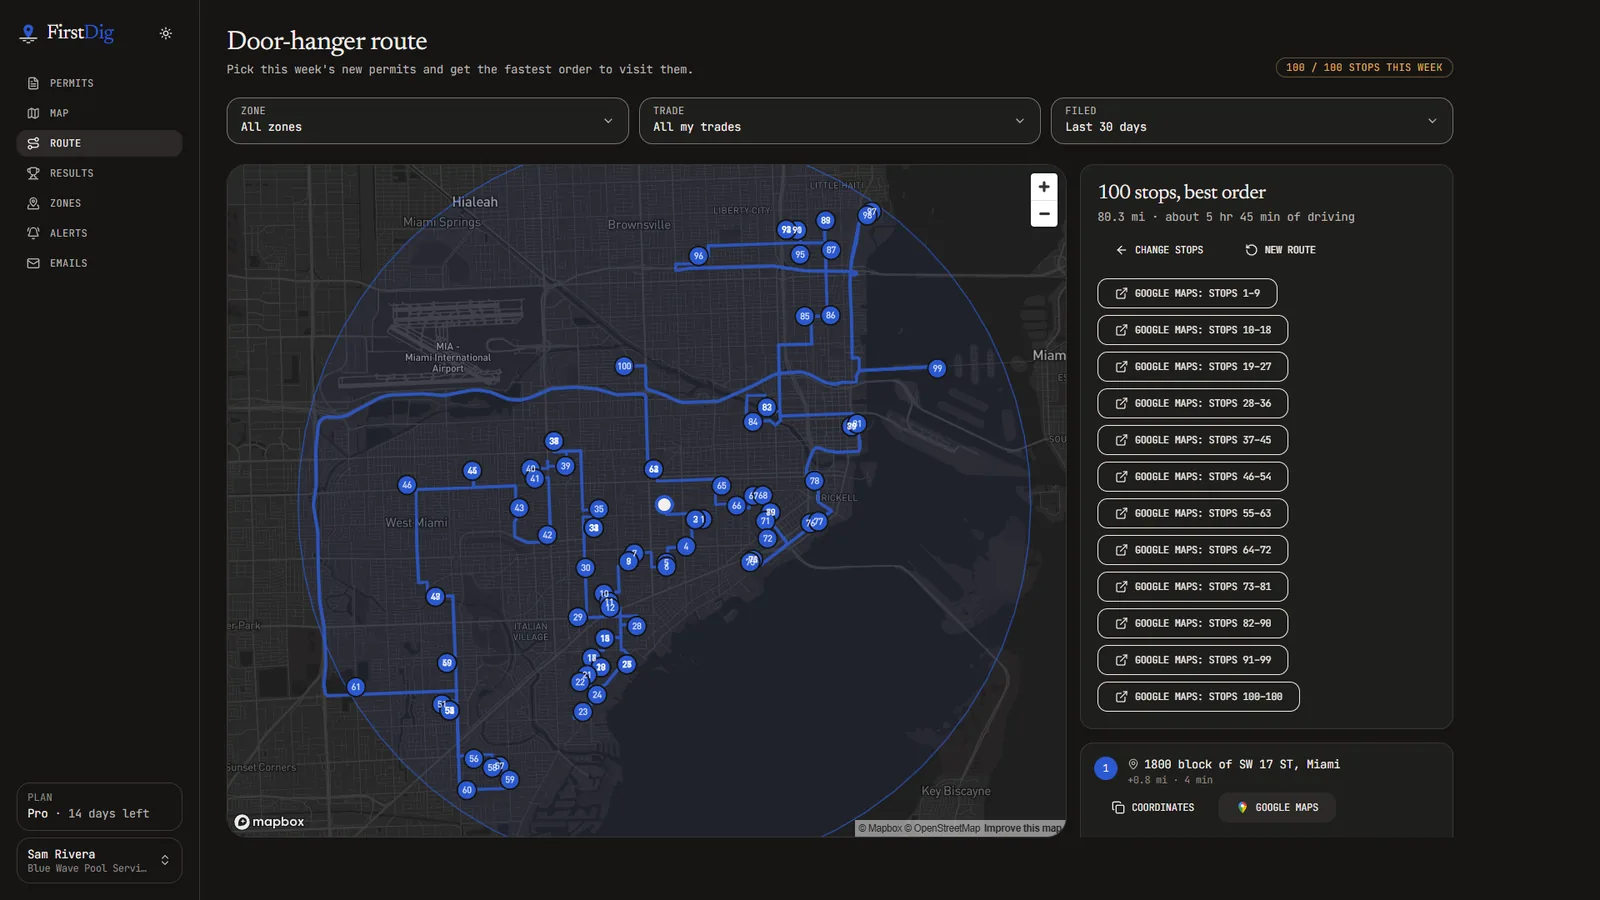Zoom out of the map with minus button
The height and width of the screenshot is (900, 1600).
coord(1044,214)
